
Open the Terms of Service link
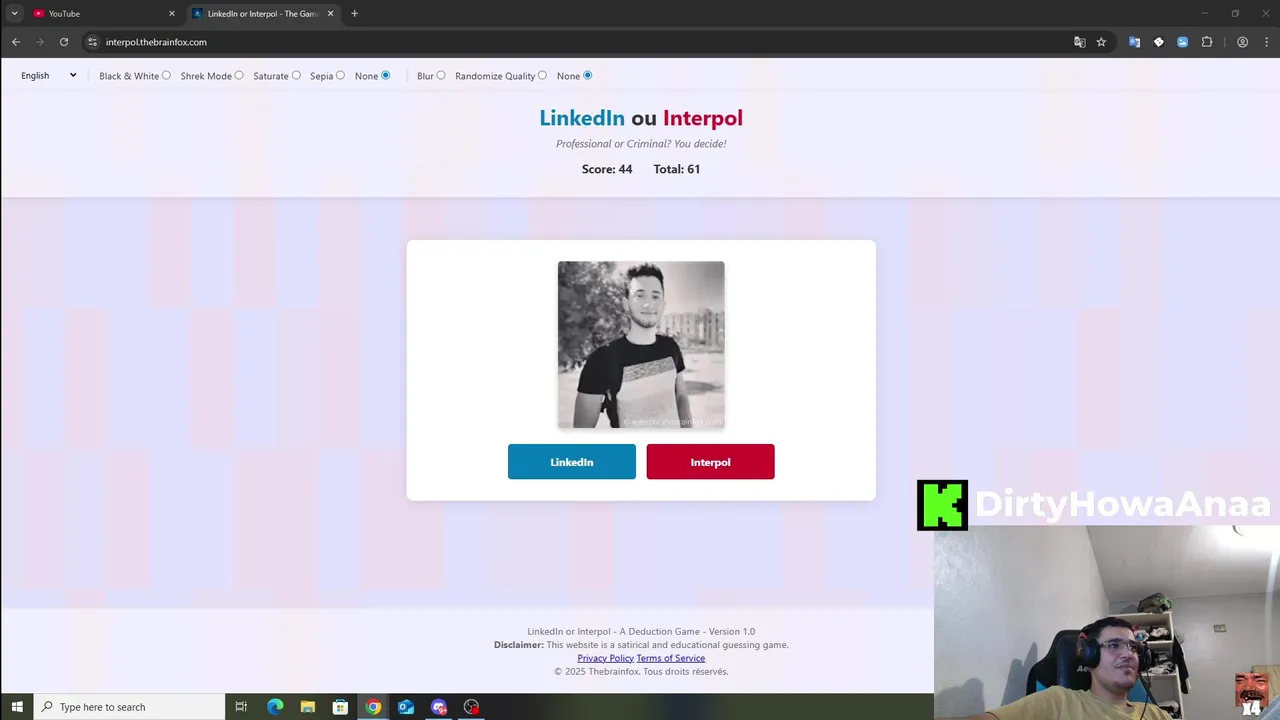pos(671,658)
